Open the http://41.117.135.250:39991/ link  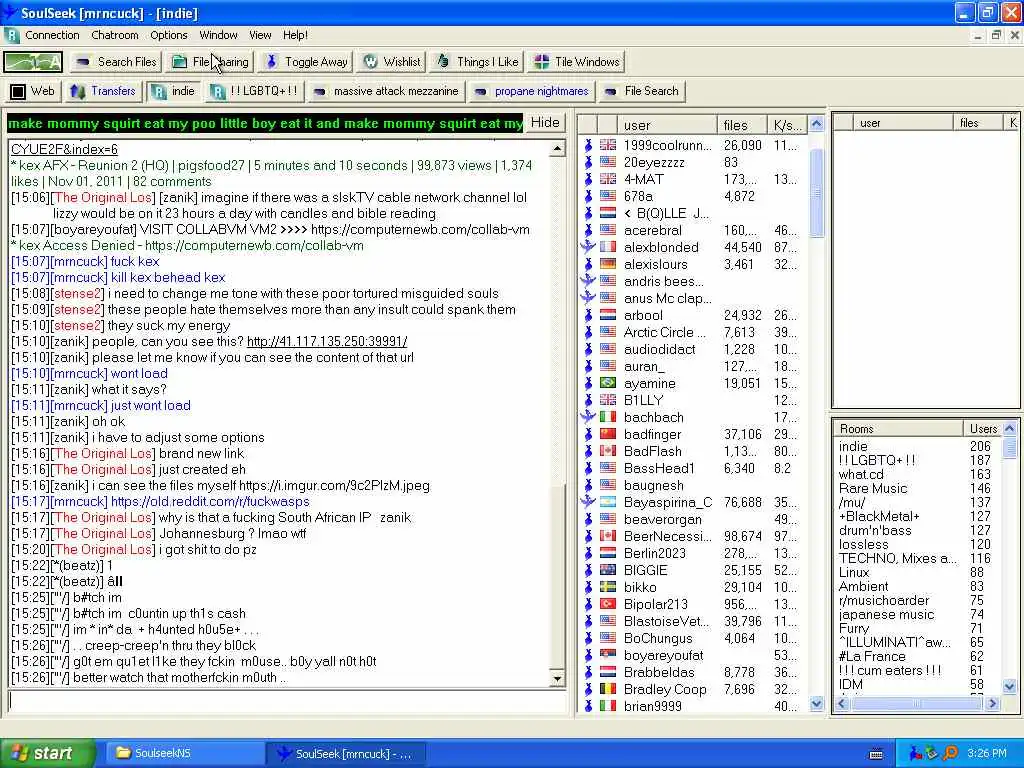pyautogui.click(x=327, y=342)
